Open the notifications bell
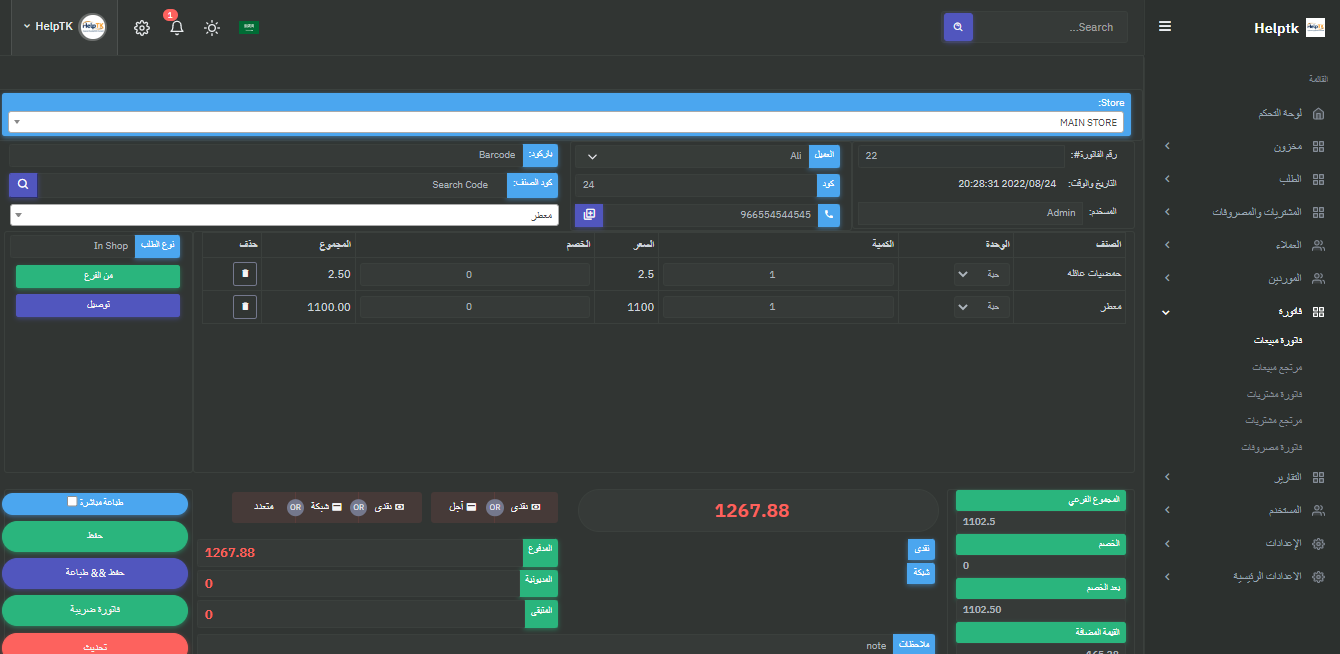1340x654 pixels. coord(177,28)
